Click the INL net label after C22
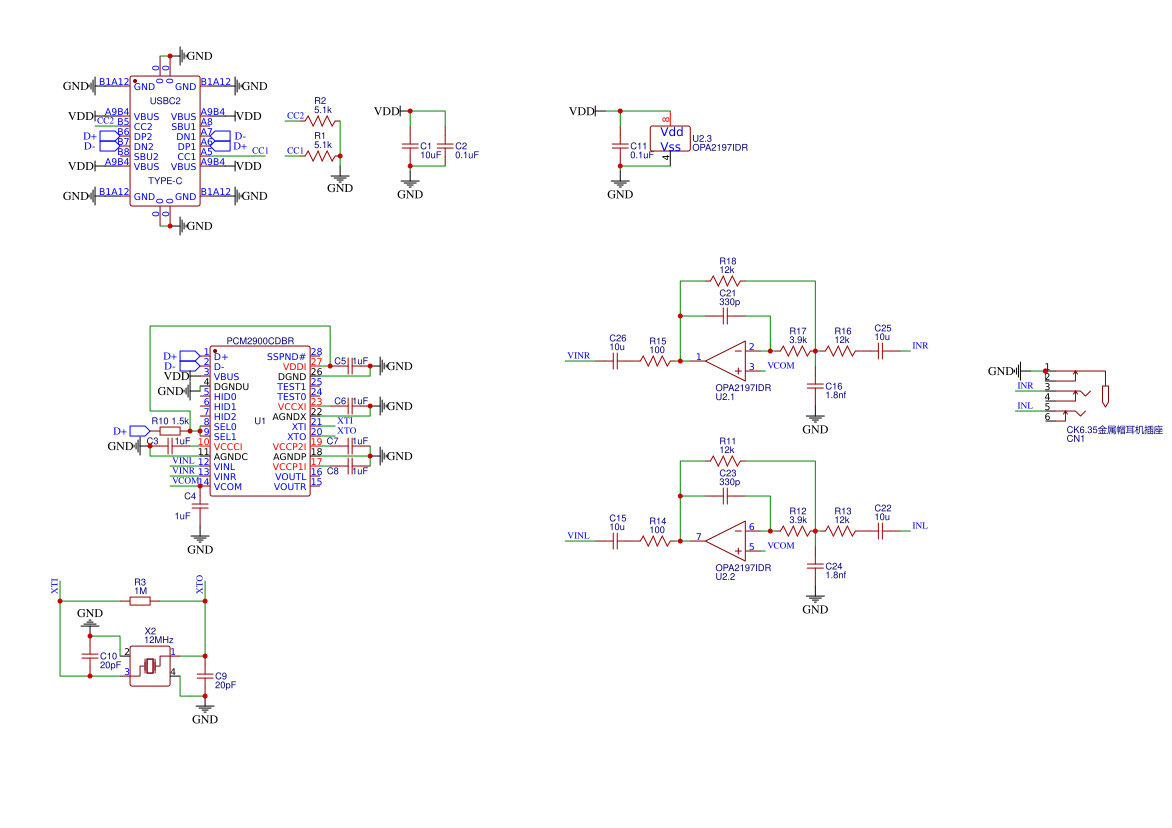 click(x=920, y=525)
